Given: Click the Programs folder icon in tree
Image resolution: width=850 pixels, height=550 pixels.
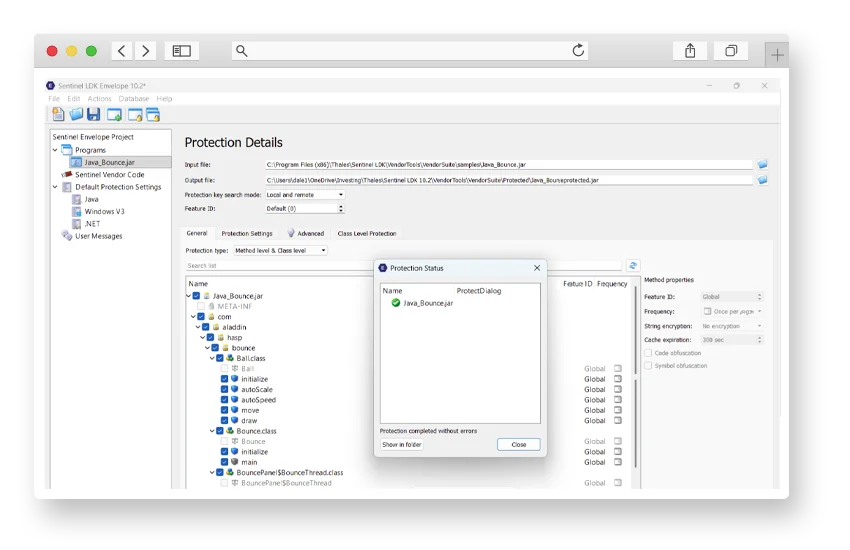Looking at the screenshot, I should pyautogui.click(x=67, y=150).
